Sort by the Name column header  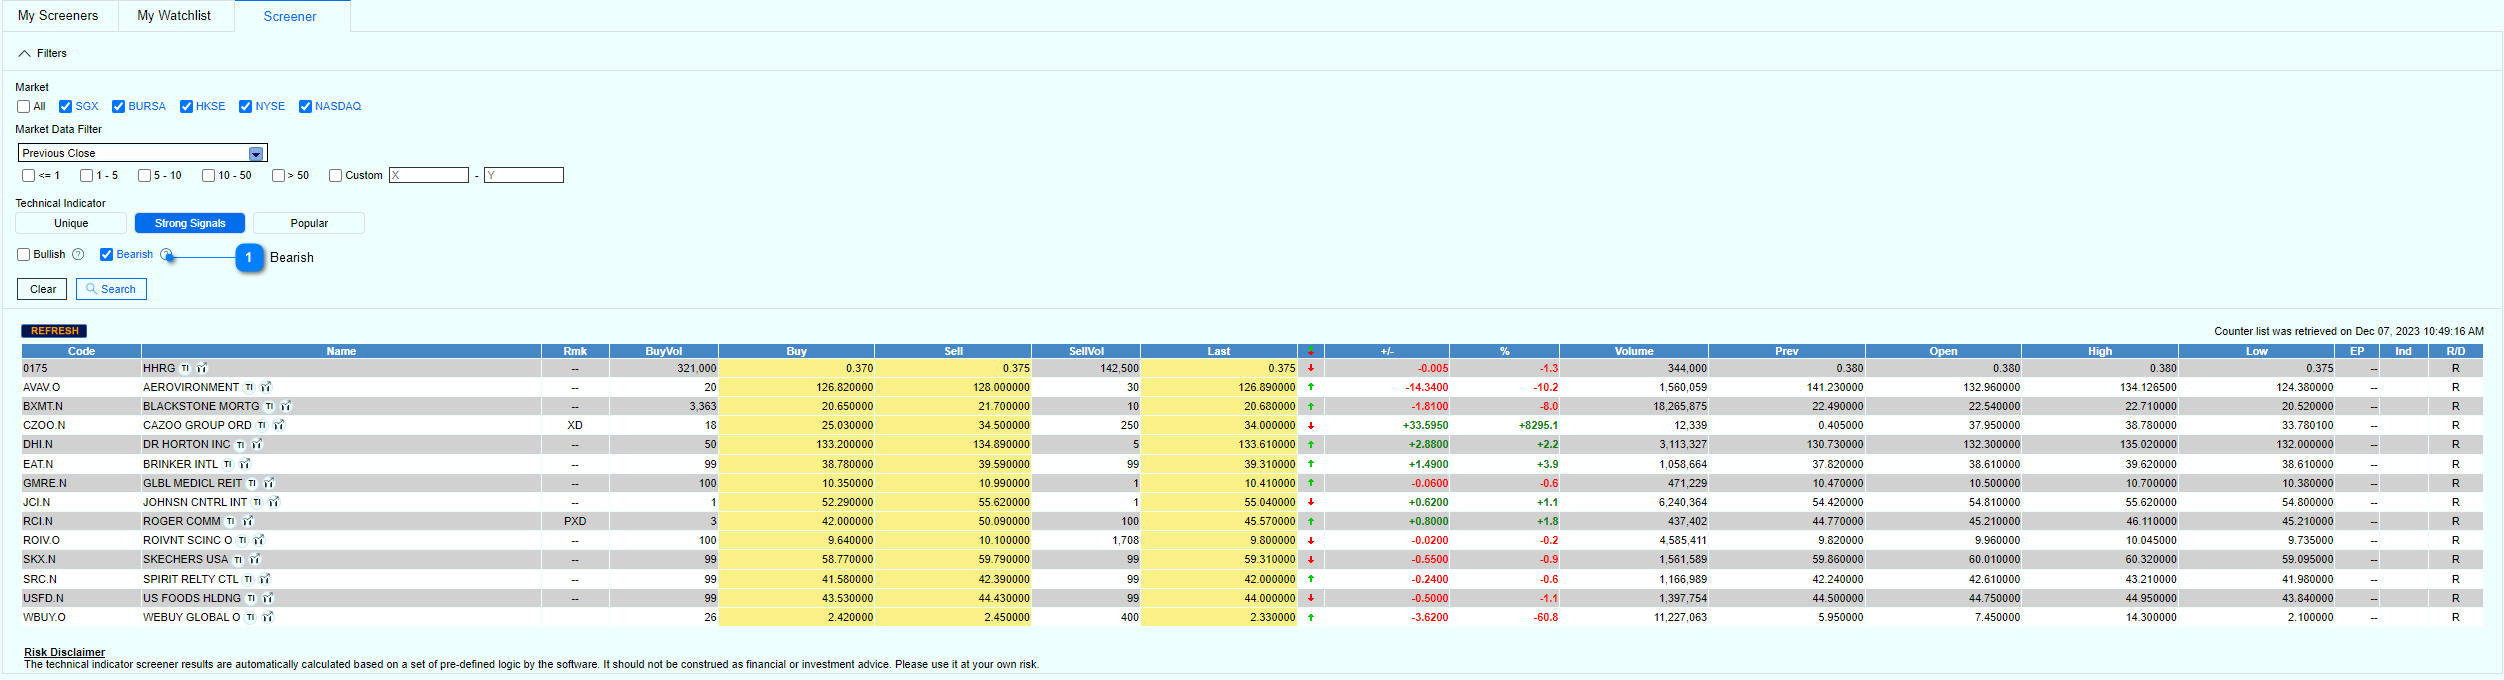(341, 351)
